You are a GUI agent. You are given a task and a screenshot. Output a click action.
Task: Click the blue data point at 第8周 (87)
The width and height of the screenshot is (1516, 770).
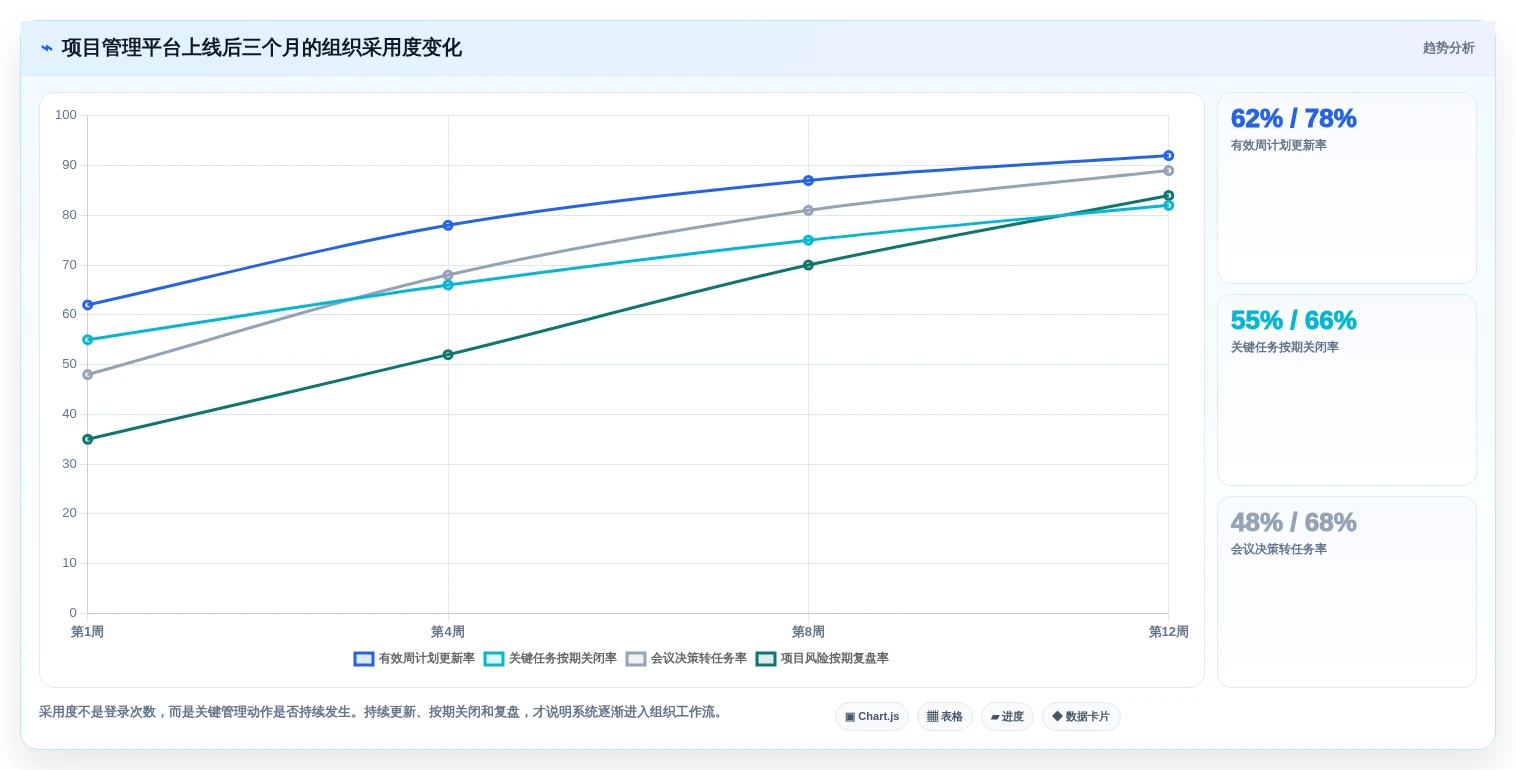(808, 180)
